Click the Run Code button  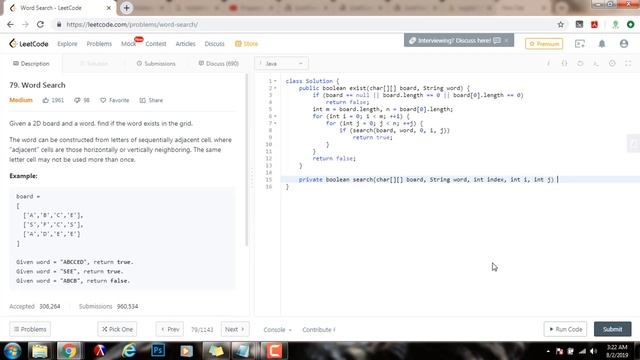tap(565, 329)
